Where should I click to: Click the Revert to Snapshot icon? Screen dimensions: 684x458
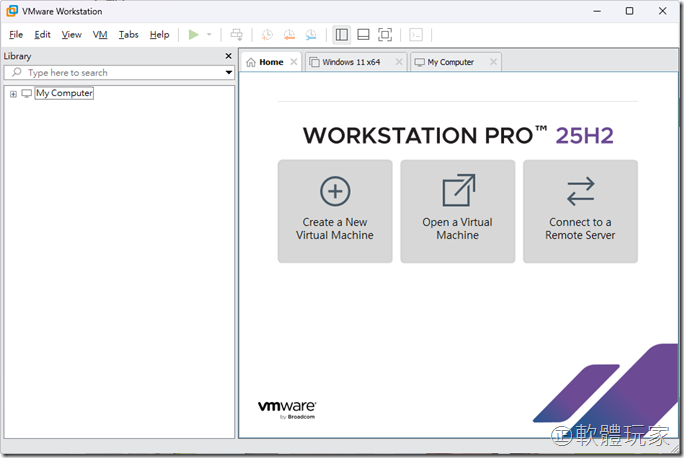click(x=289, y=34)
